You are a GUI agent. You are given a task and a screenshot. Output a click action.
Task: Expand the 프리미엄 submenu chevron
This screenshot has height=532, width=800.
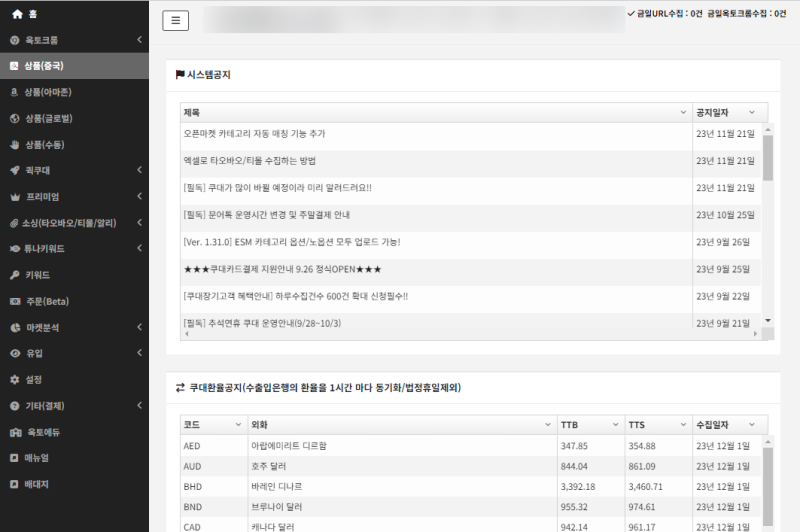tap(139, 196)
